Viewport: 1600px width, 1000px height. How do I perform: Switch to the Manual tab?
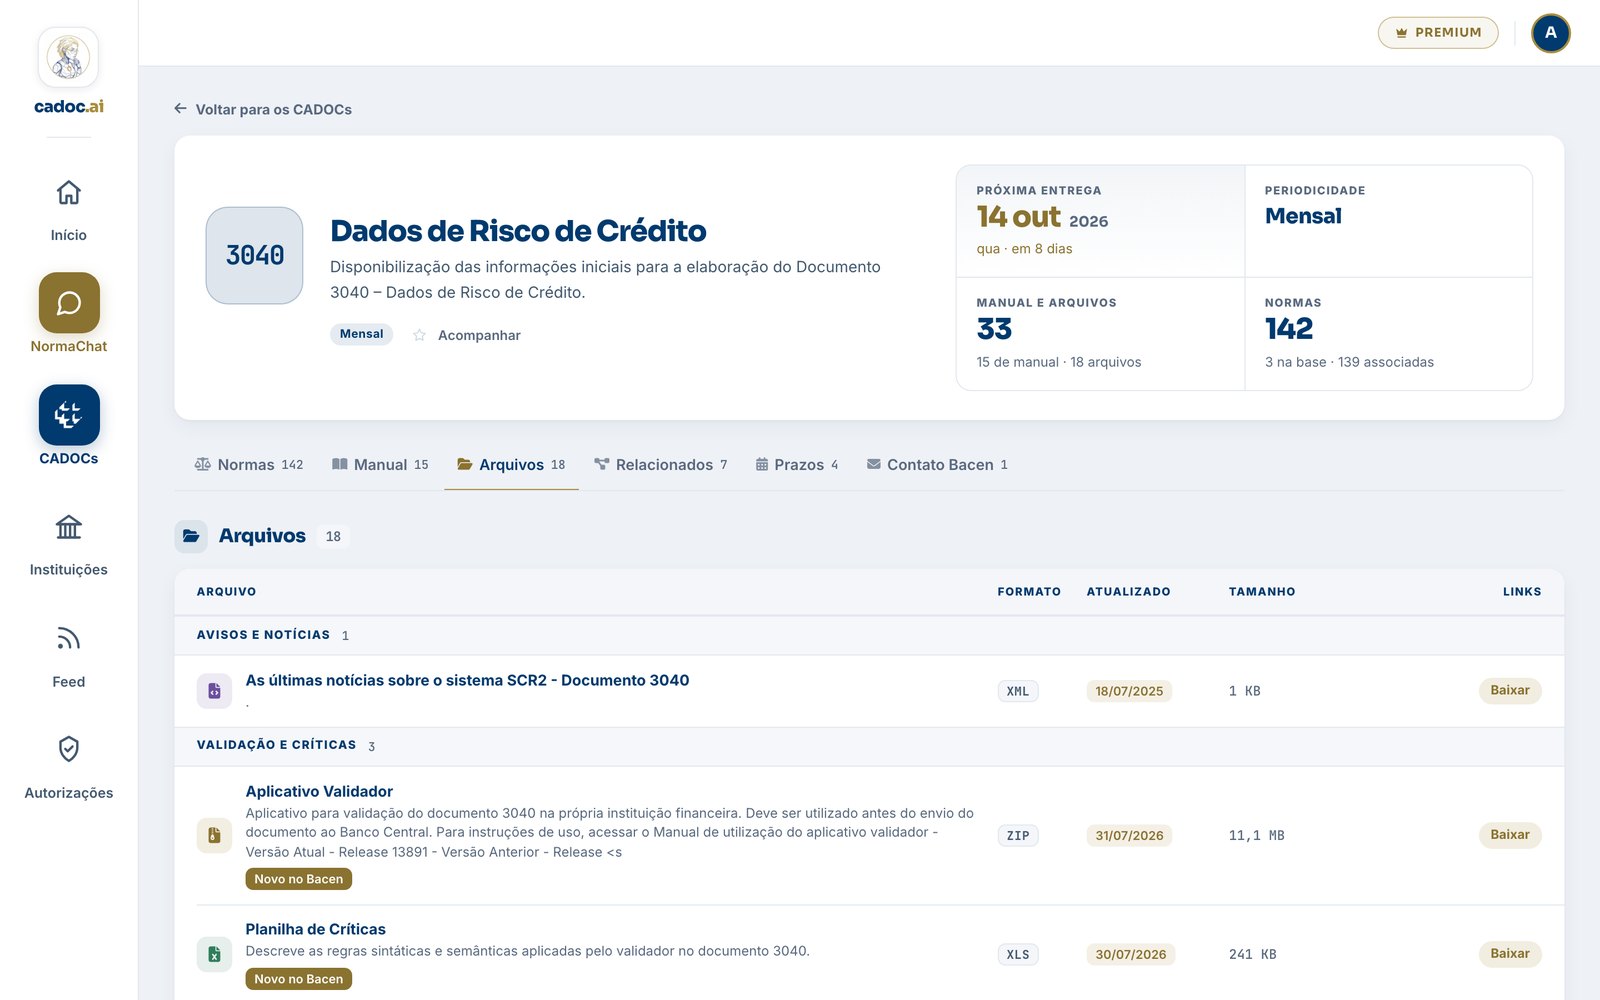tap(380, 465)
